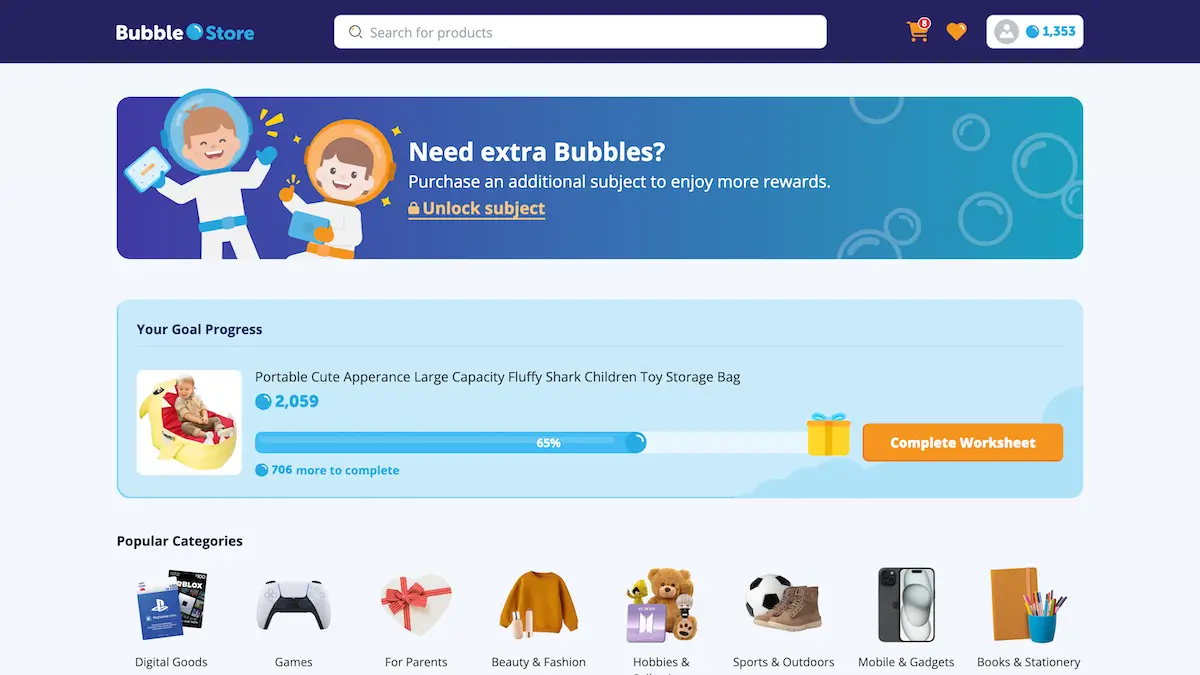Open the Hobbies category teddy bear icon
The height and width of the screenshot is (675, 1200).
pos(661,605)
